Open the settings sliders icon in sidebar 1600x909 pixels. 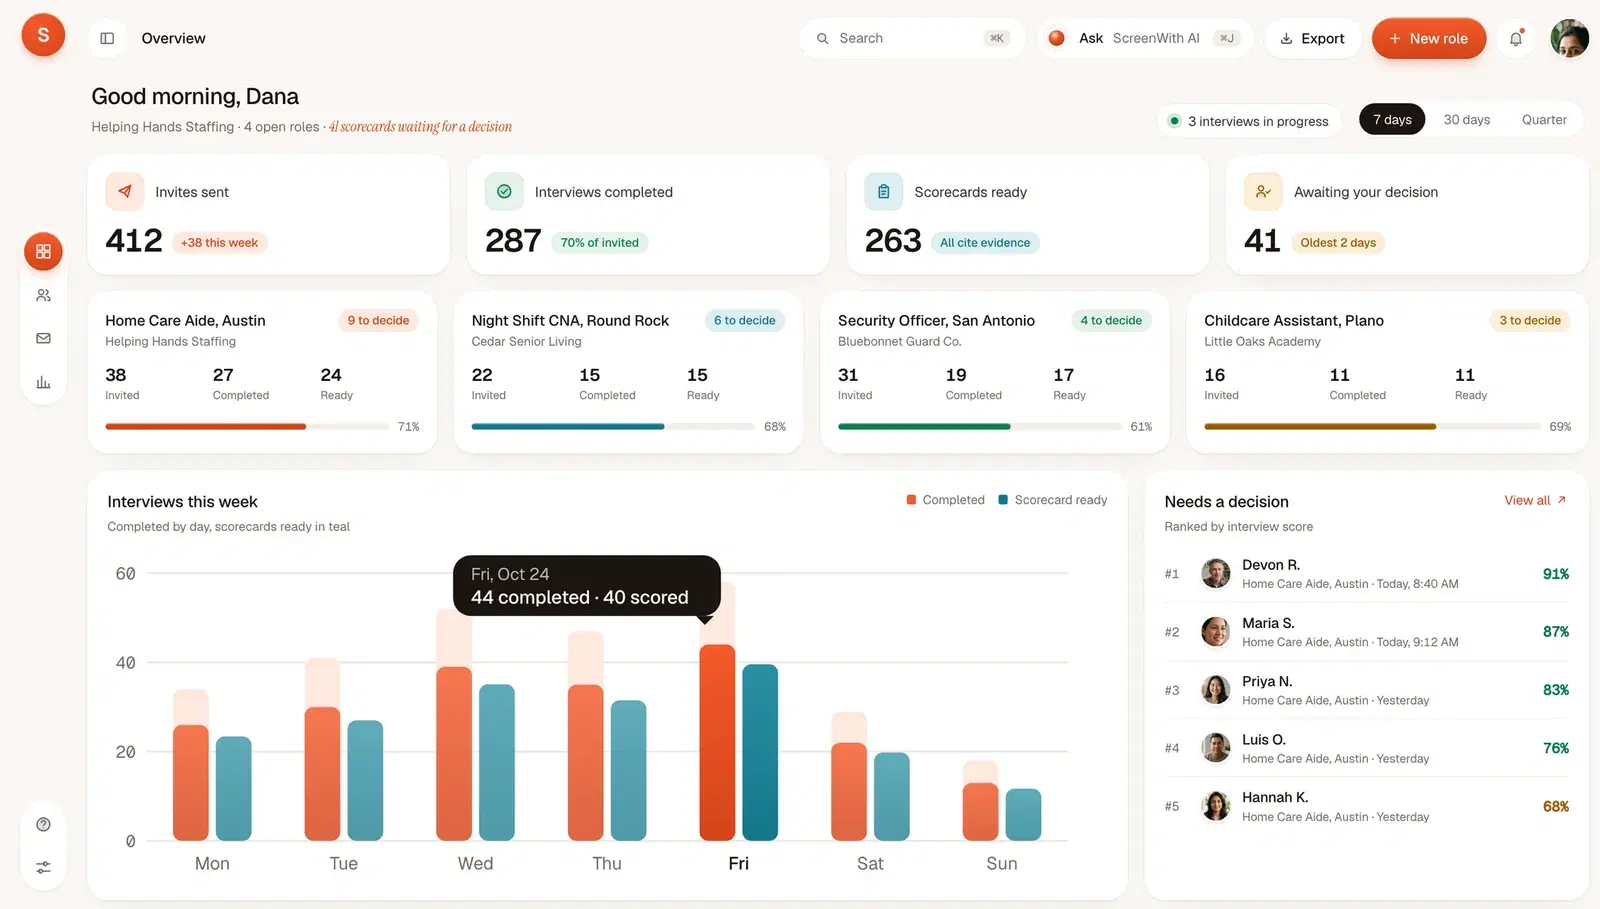pos(43,868)
